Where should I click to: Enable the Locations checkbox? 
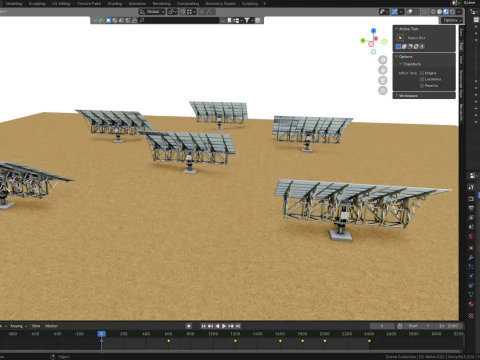click(x=422, y=79)
